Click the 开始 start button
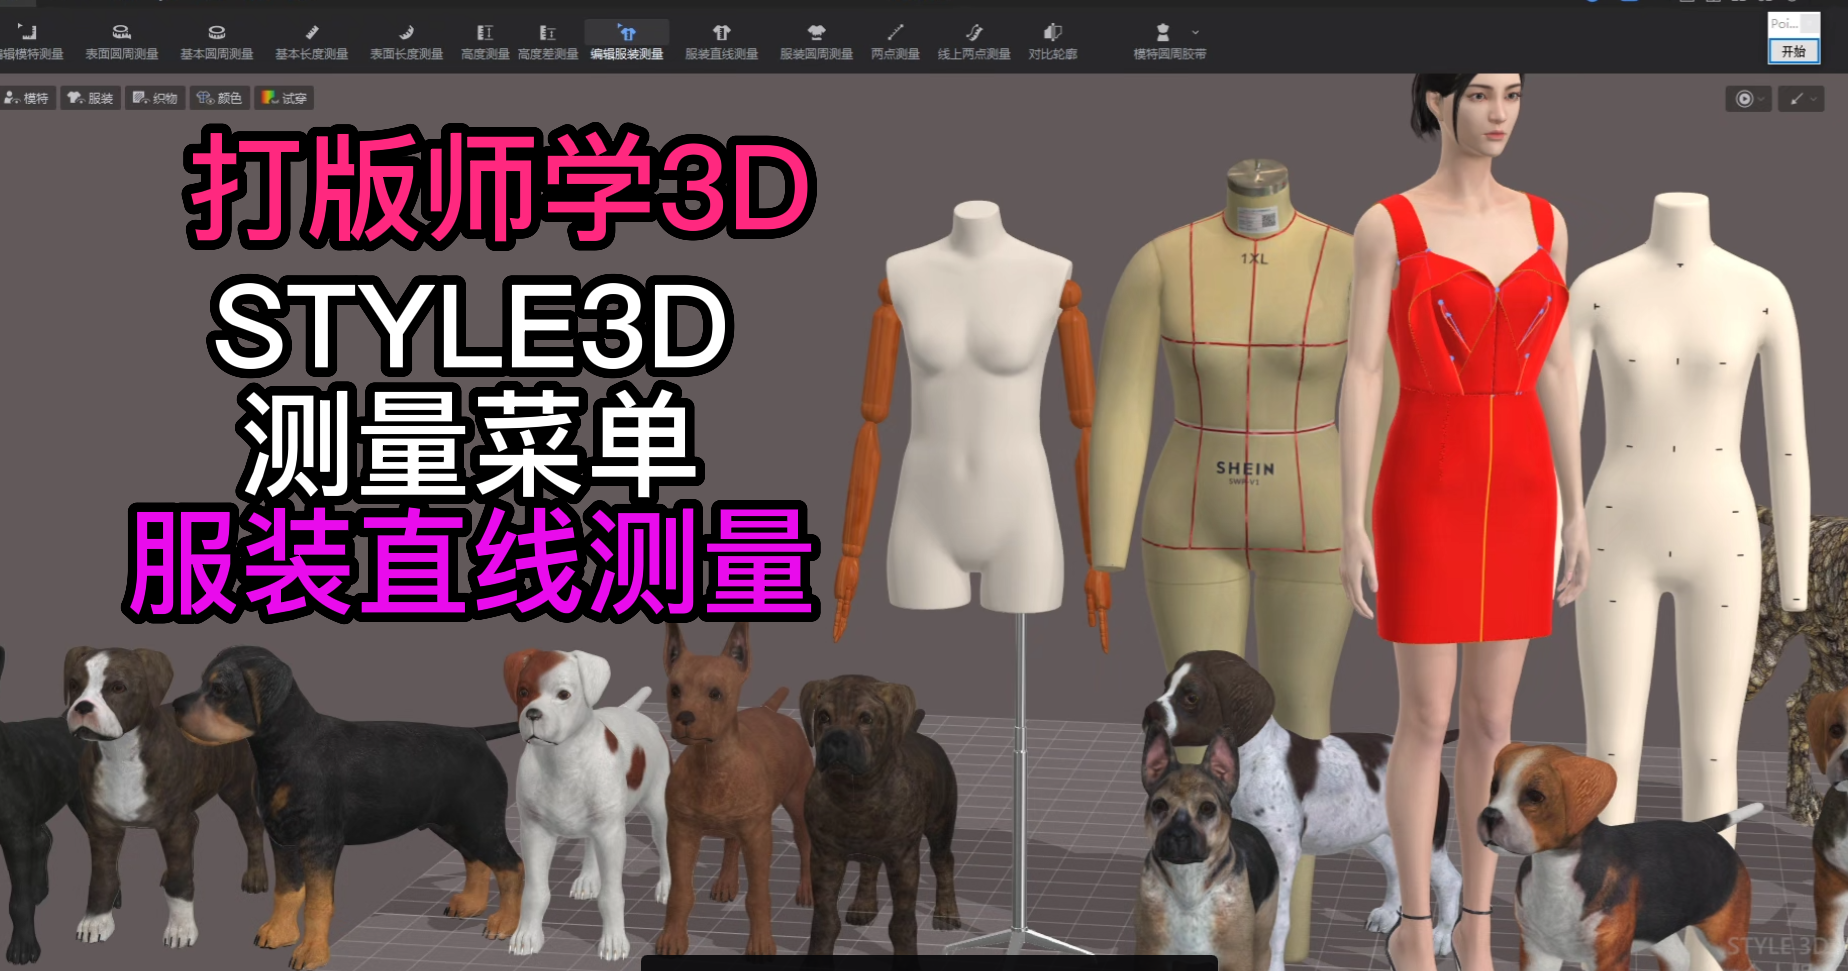 [x=1794, y=51]
